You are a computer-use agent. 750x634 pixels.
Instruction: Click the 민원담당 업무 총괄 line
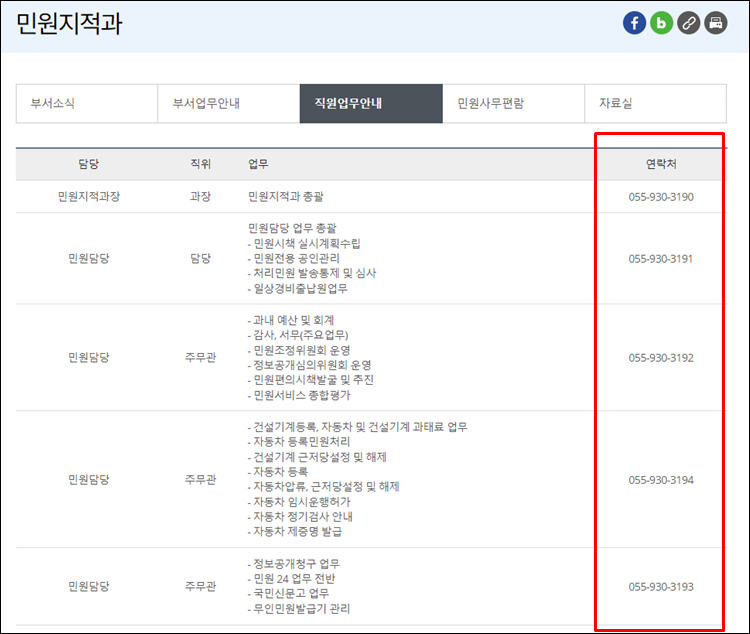click(292, 228)
